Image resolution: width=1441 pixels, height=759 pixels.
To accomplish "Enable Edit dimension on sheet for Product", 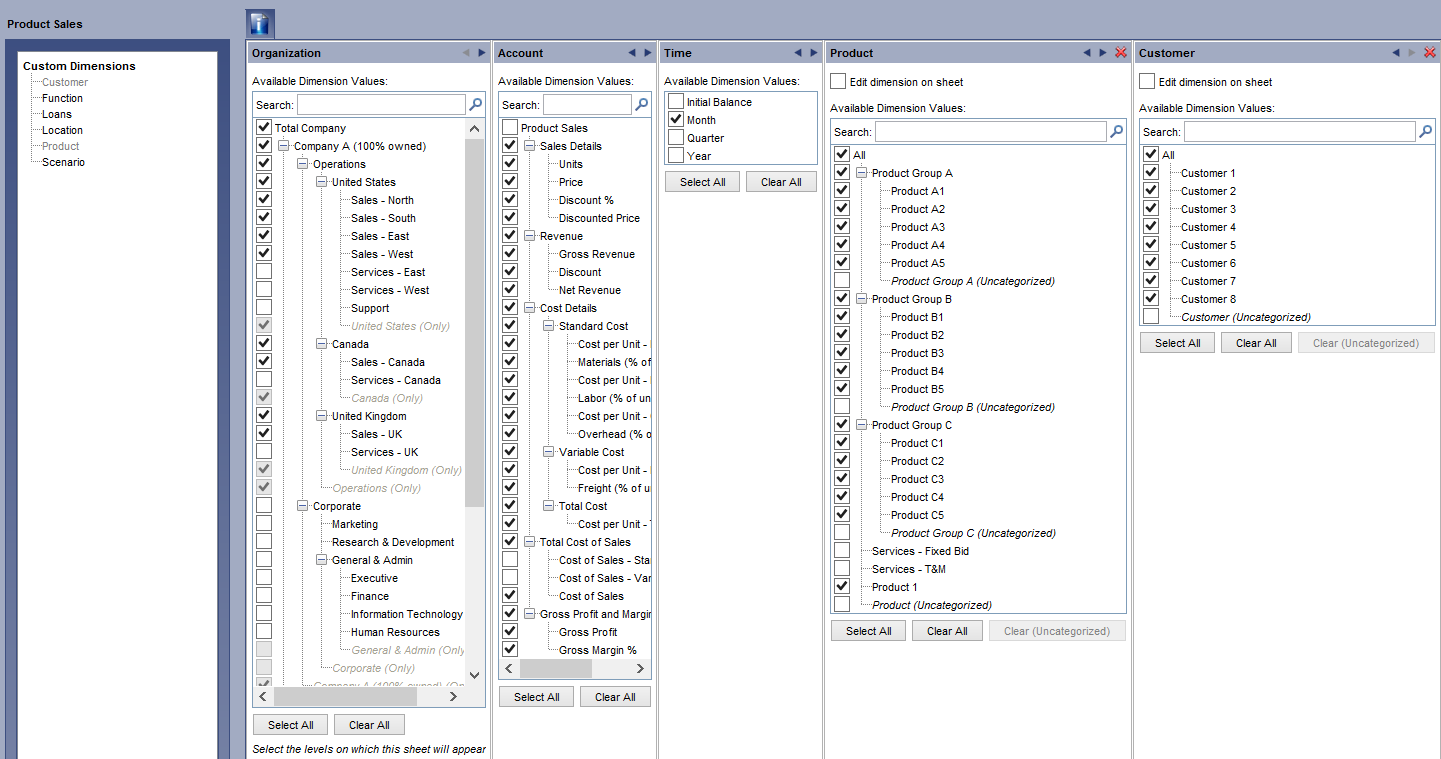I will pos(838,81).
